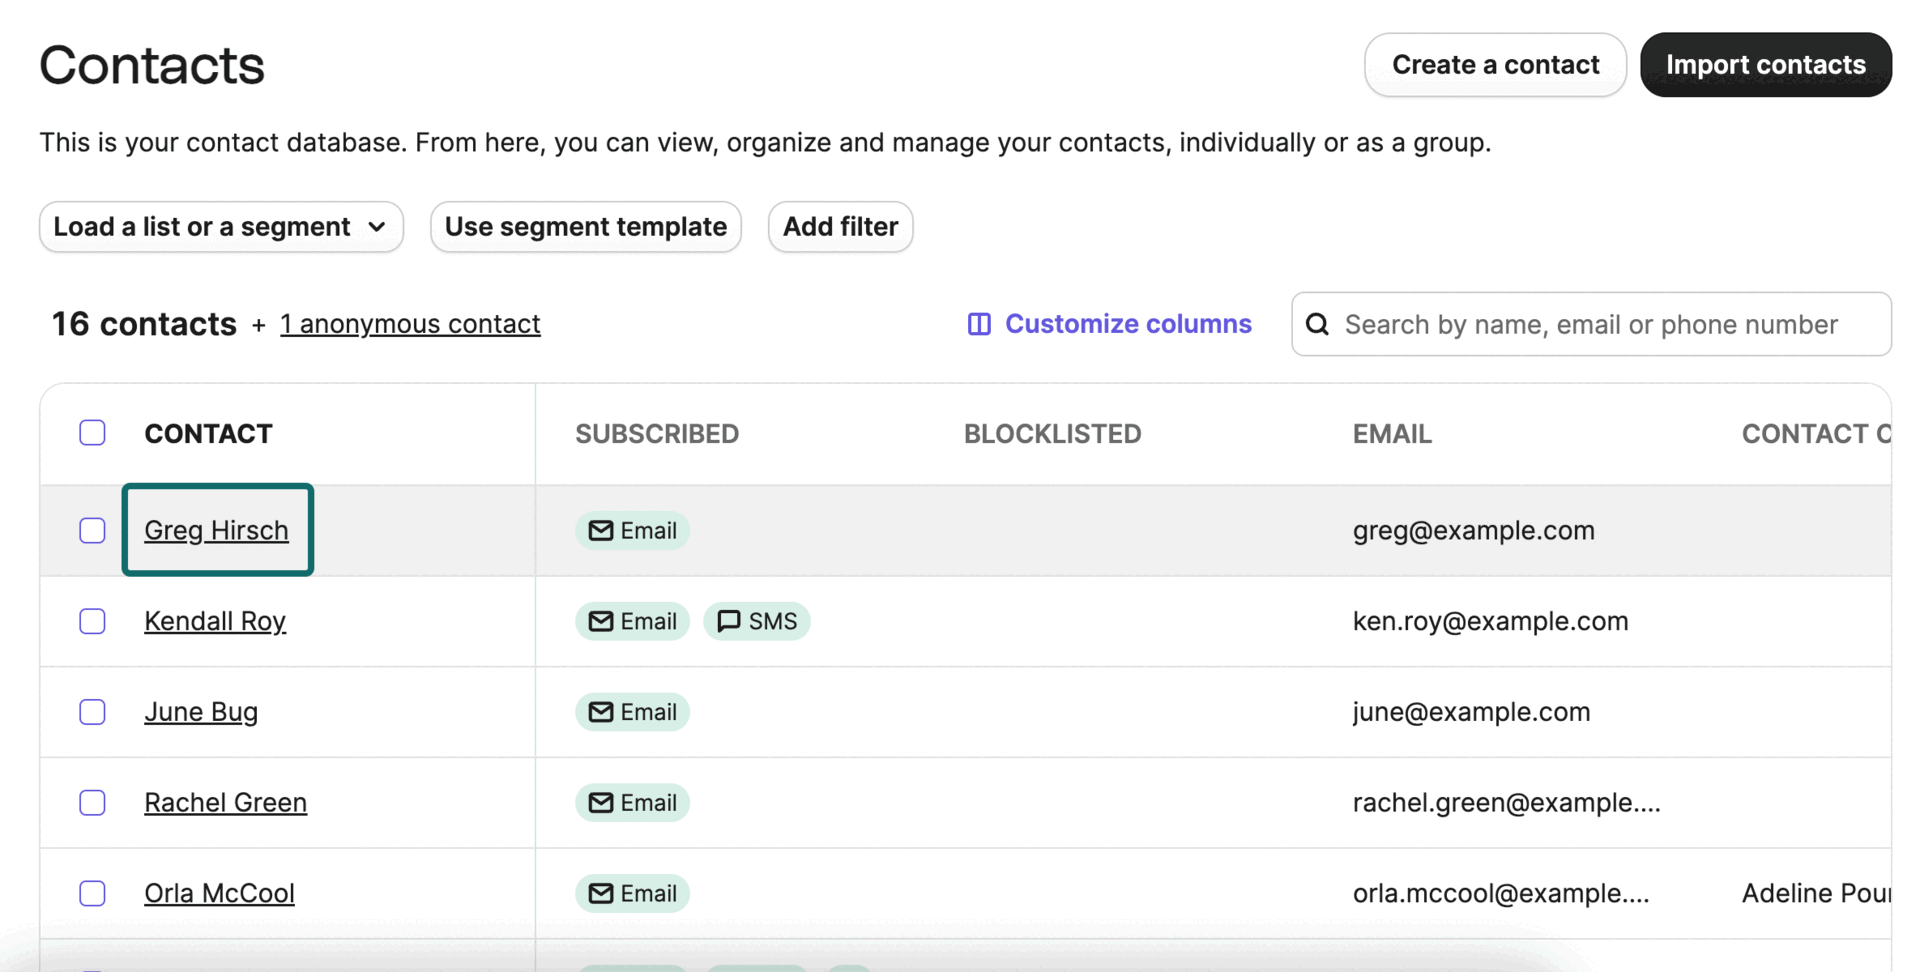
Task: Click the Email column header
Action: coord(1392,434)
